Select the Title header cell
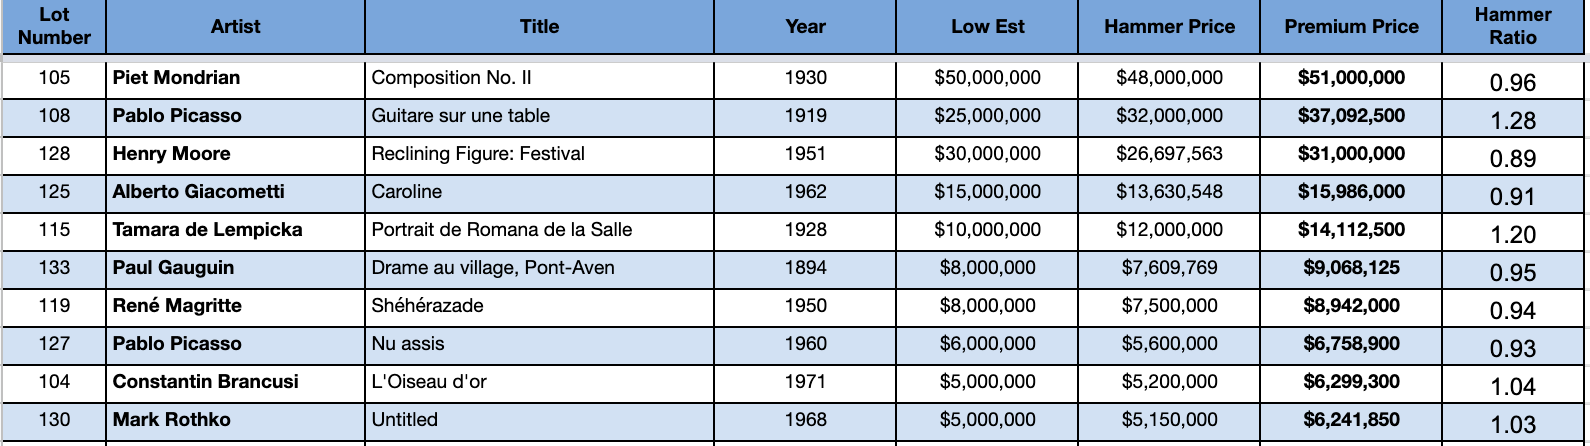The height and width of the screenshot is (446, 1590). [x=539, y=27]
